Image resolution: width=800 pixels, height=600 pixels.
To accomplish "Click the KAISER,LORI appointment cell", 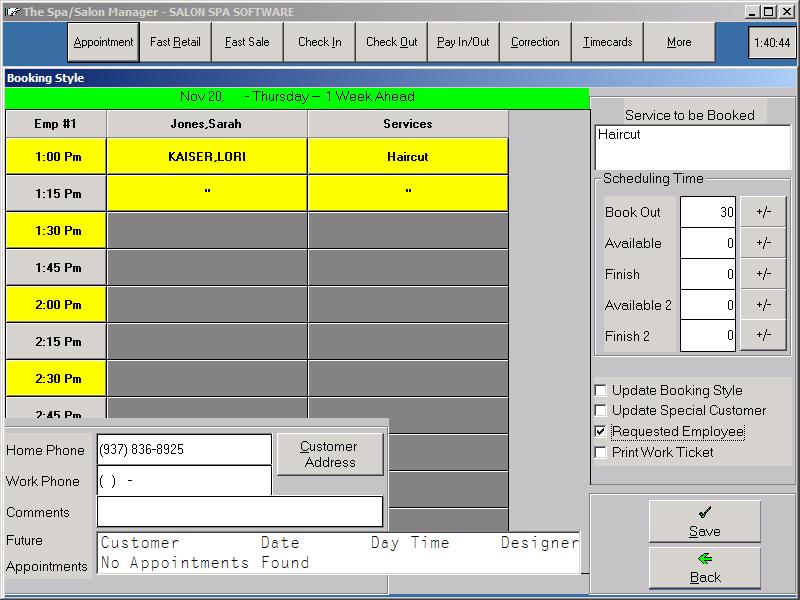I will coord(207,157).
